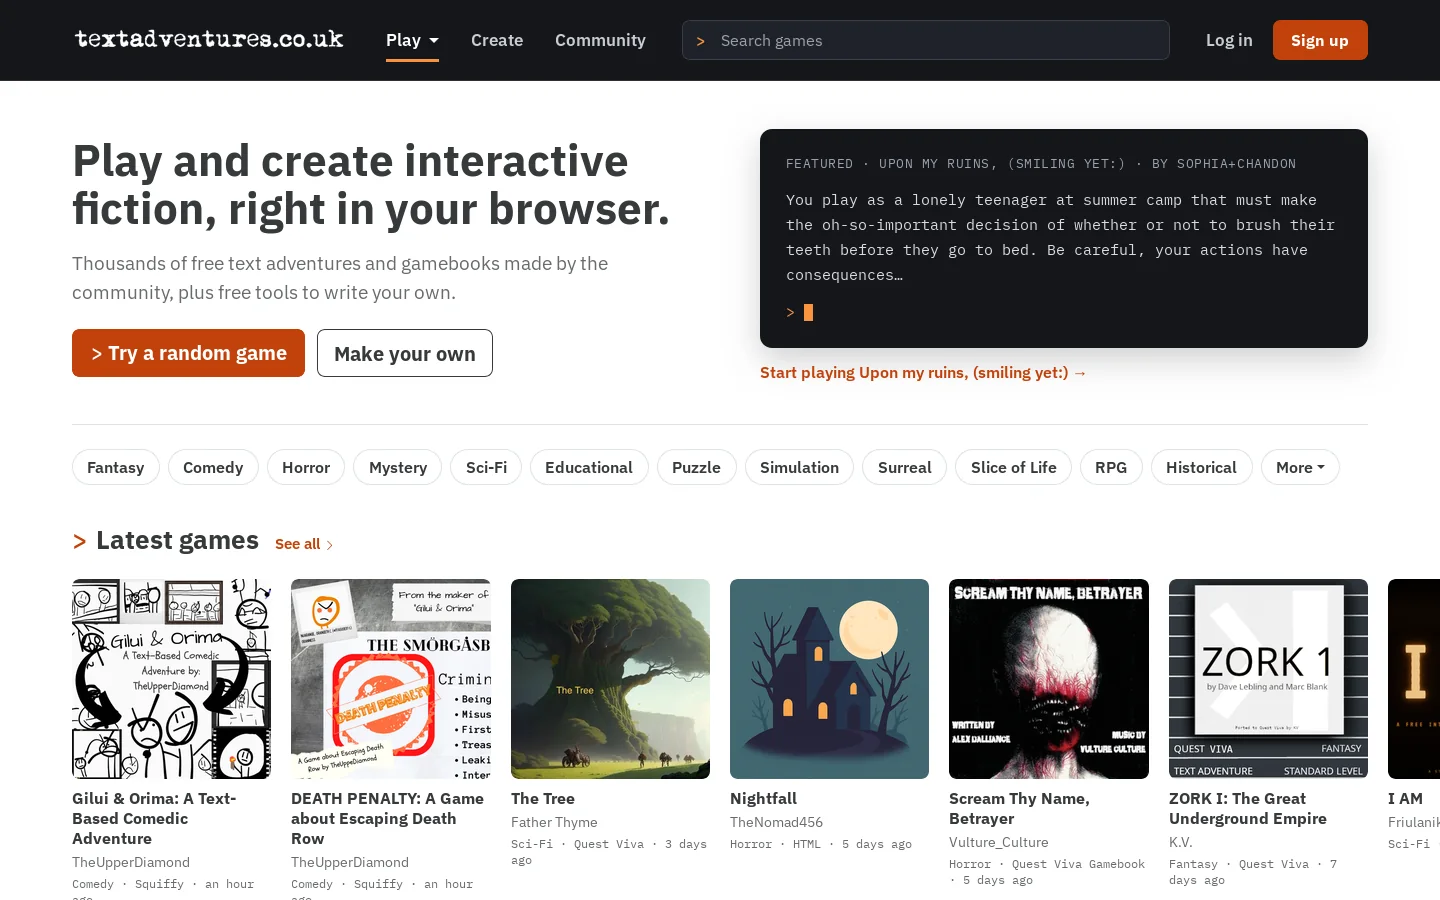Select the Educational genre chip

589,467
